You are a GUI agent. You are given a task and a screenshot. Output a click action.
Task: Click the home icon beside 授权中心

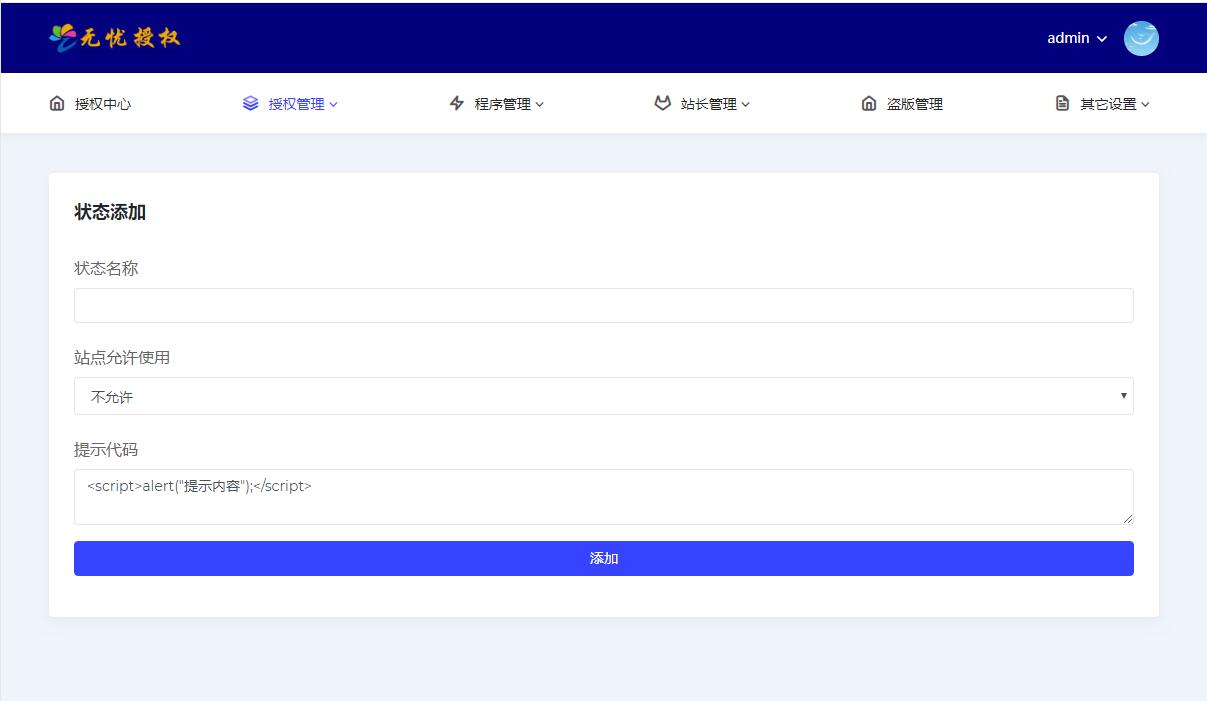57,103
